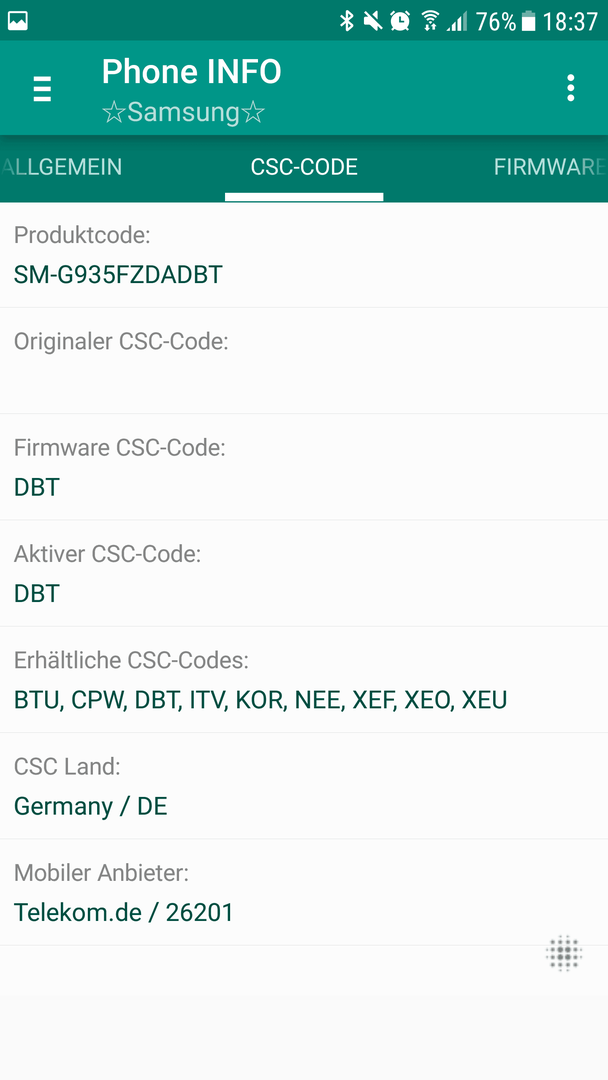Tap the alarm clock status icon
The height and width of the screenshot is (1080, 608).
pyautogui.click(x=400, y=21)
